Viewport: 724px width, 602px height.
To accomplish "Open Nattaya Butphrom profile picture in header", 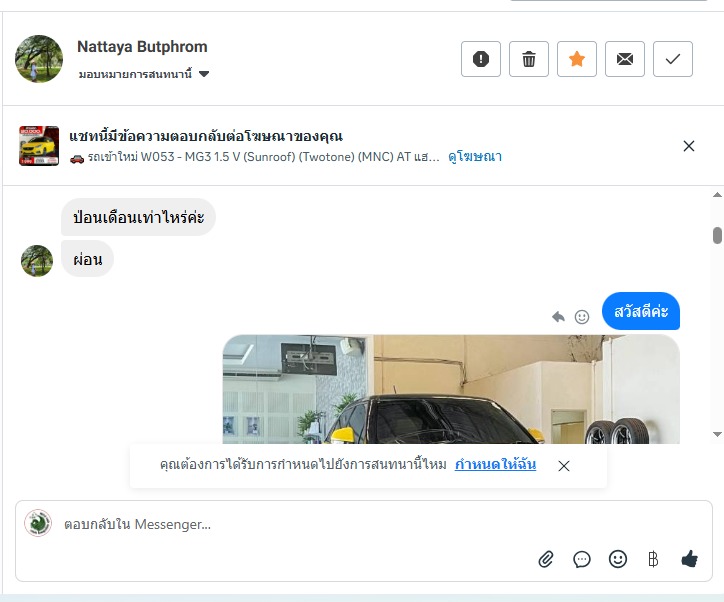I will pos(39,59).
